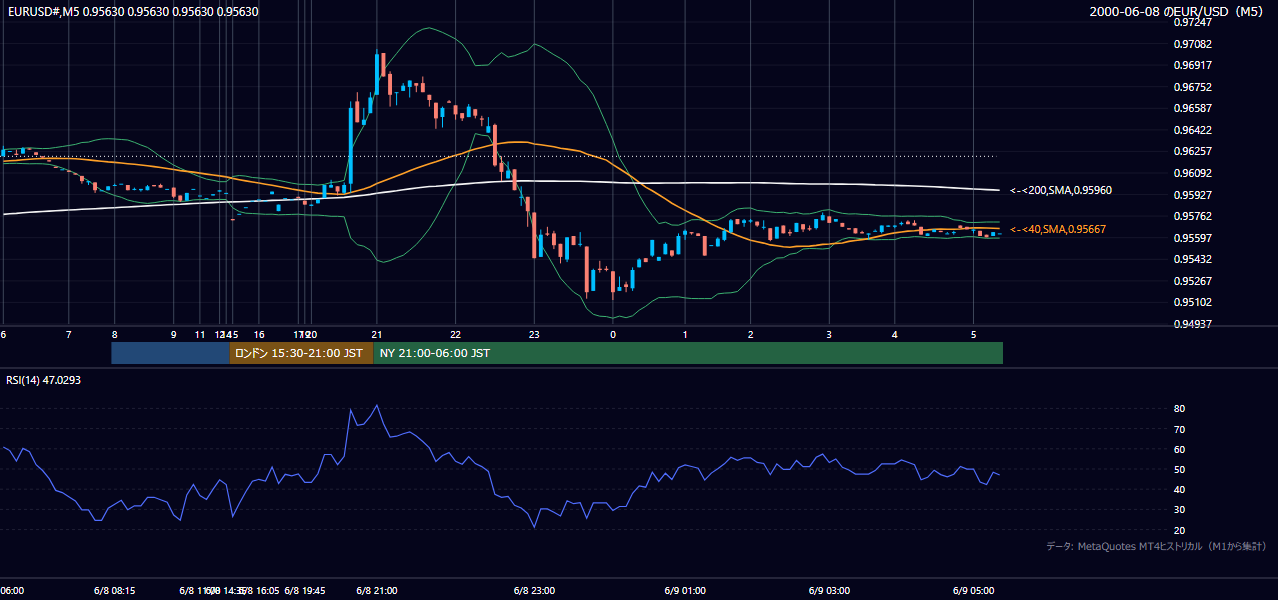Click hour label 23 on the price chart axis
This screenshot has height=600, width=1278.
534,334
